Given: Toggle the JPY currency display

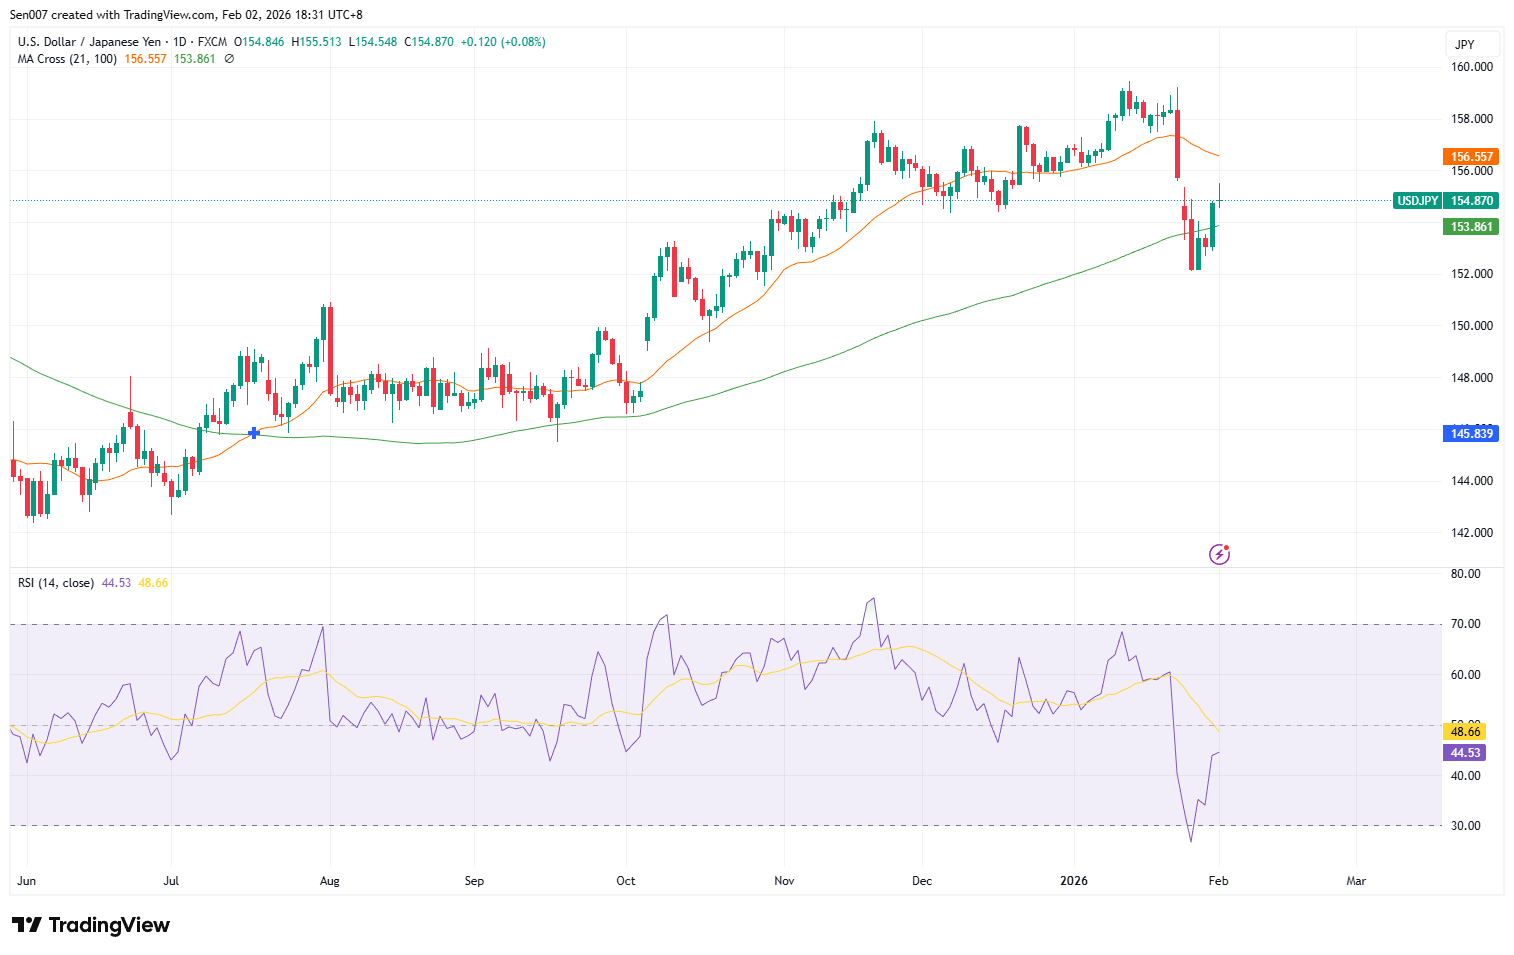Looking at the screenshot, I should coord(1466,43).
